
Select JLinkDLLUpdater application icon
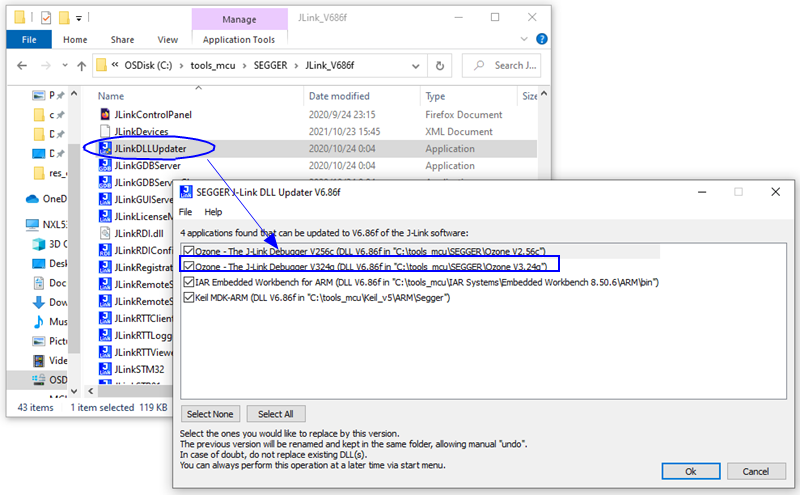pos(105,148)
